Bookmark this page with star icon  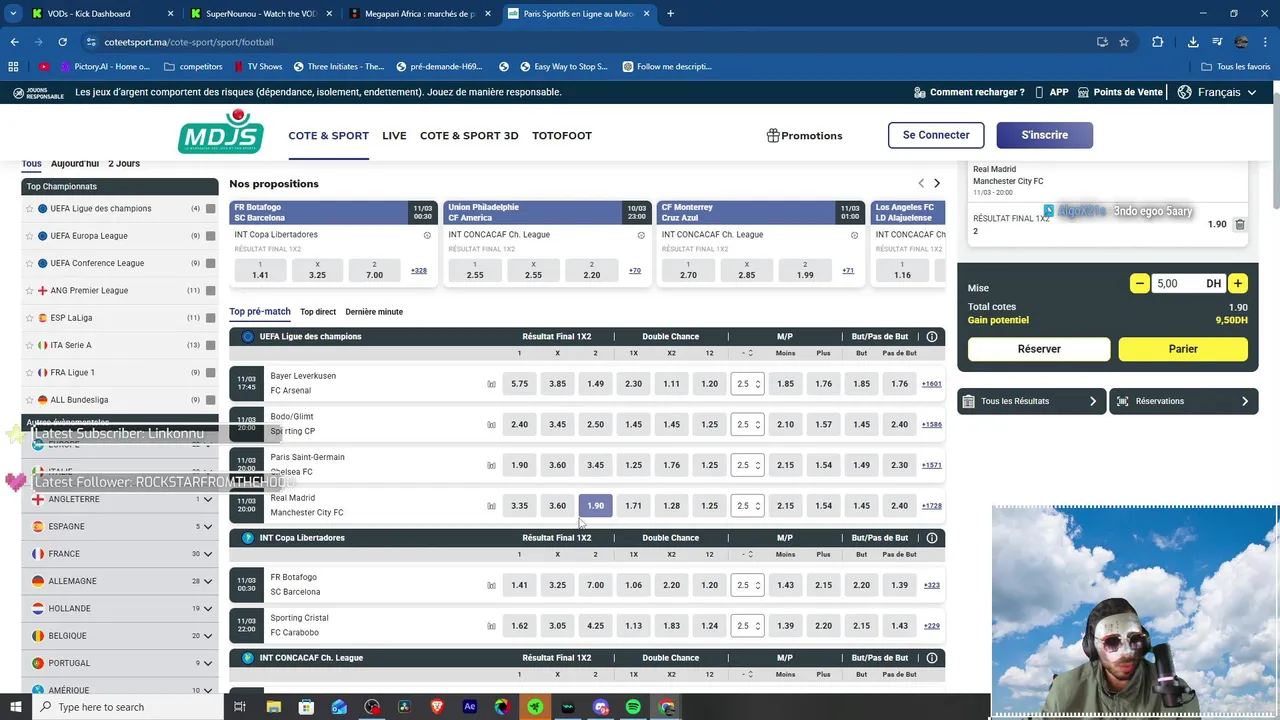pos(1124,42)
